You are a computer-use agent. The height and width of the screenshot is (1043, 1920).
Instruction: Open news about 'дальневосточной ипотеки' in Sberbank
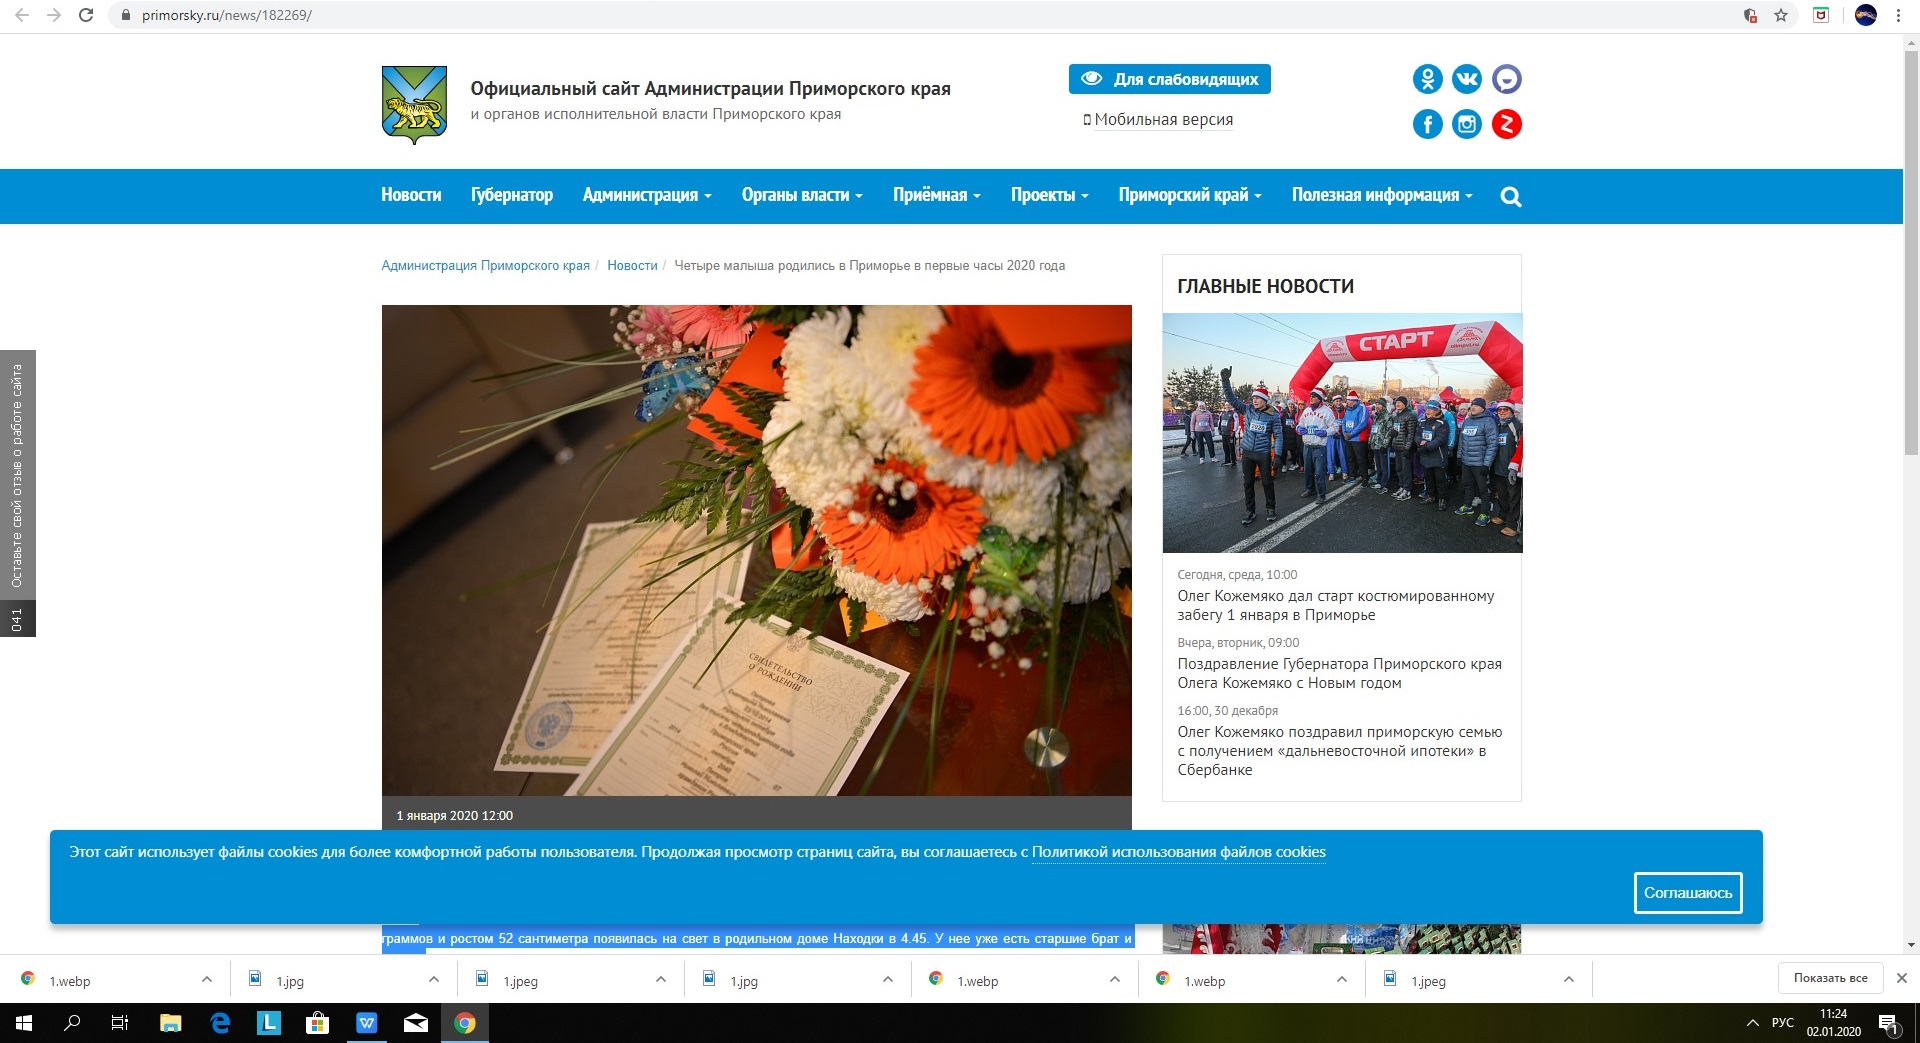click(1340, 751)
